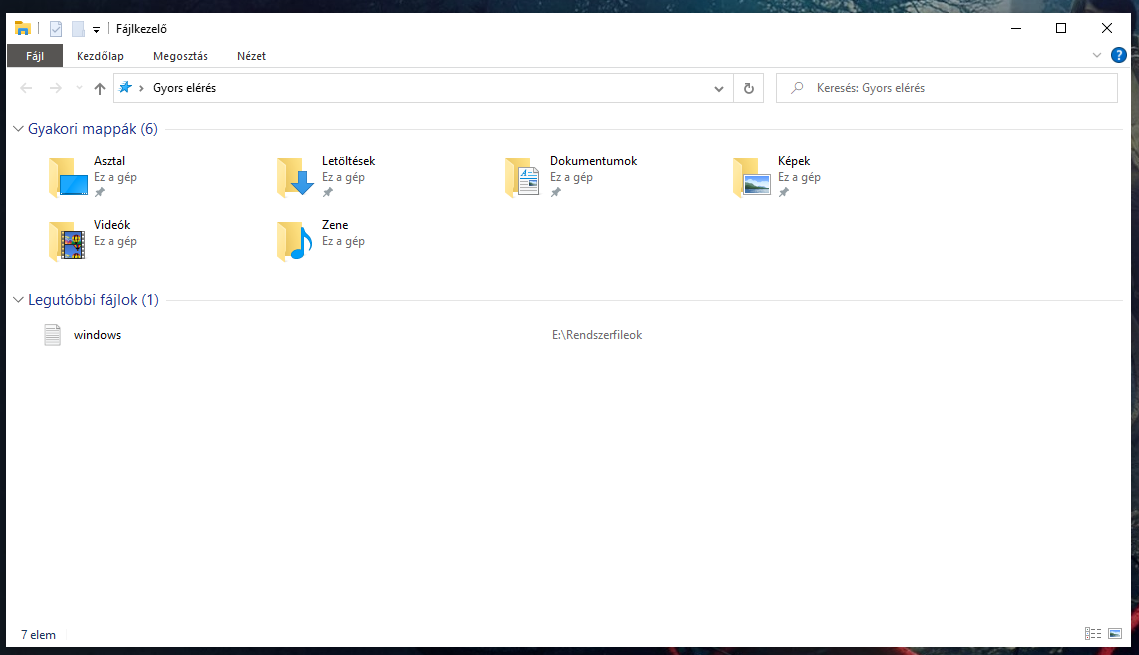The width and height of the screenshot is (1139, 655).
Task: Open the address bar history dropdown
Action: click(x=718, y=89)
